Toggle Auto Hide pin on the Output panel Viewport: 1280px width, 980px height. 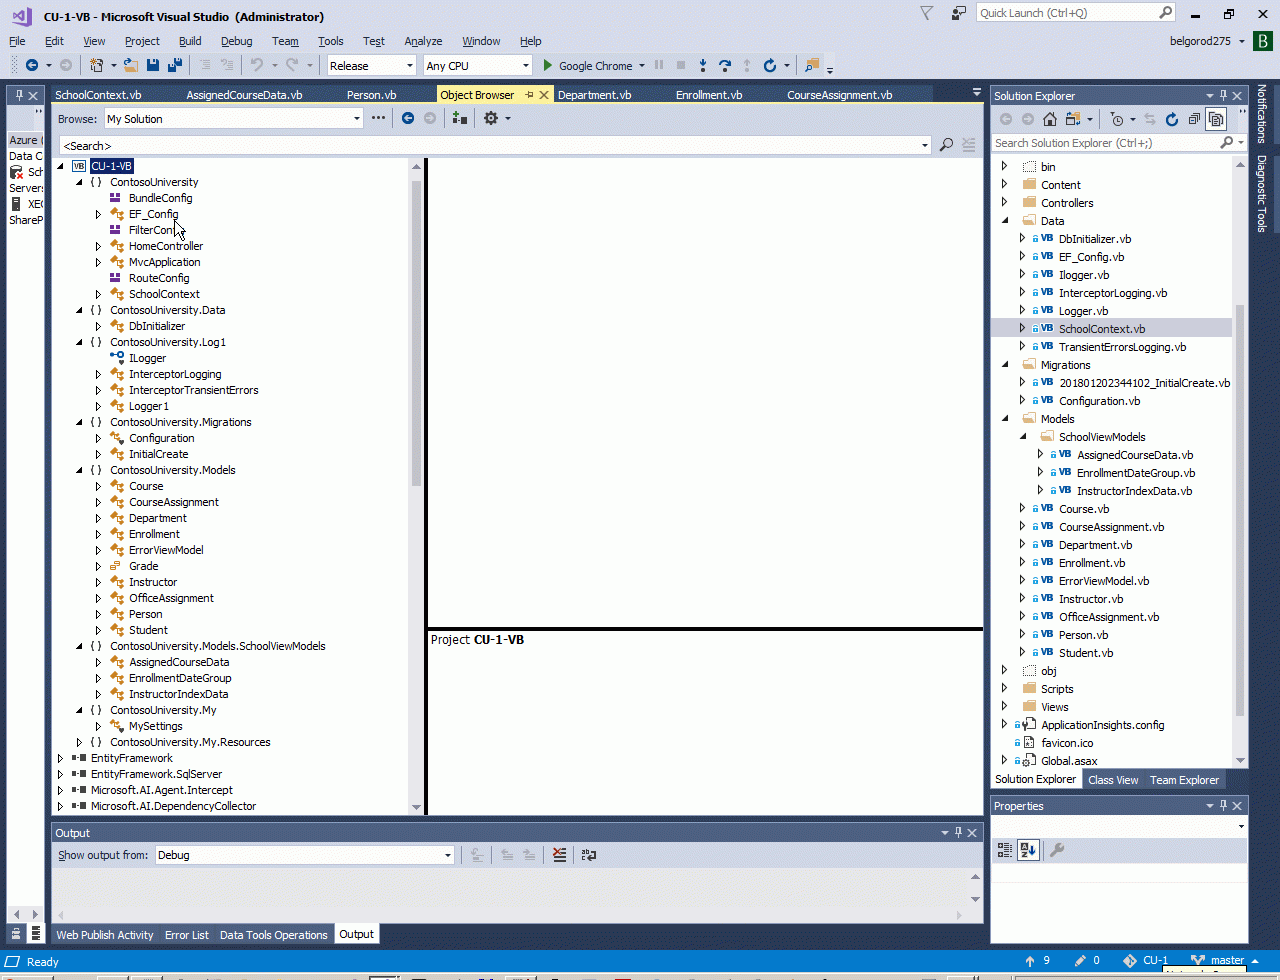(x=958, y=833)
